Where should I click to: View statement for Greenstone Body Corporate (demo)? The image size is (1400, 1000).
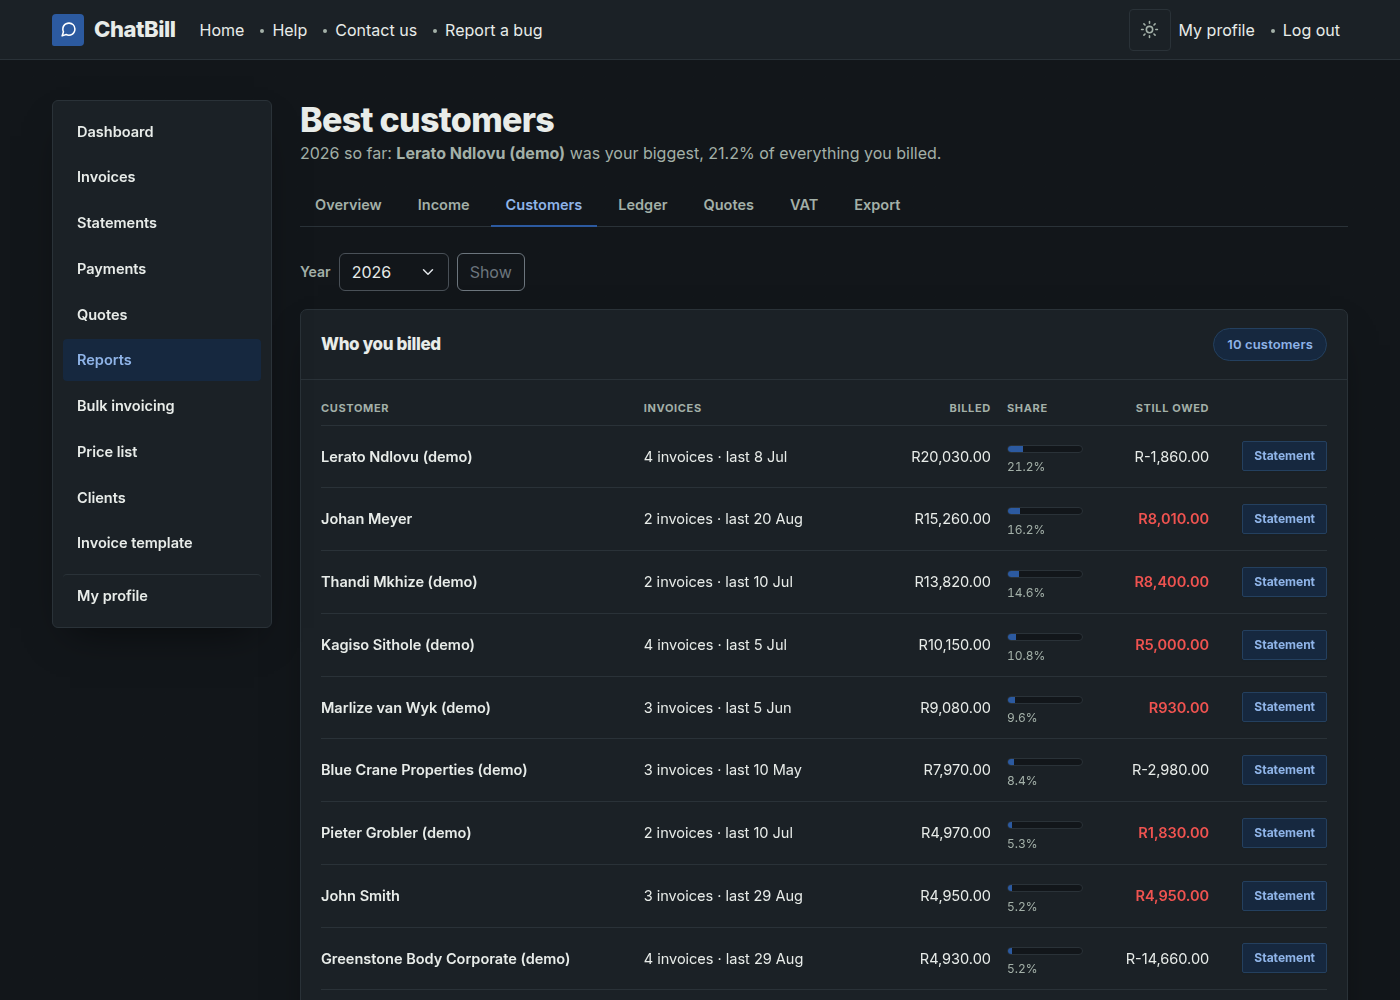(x=1284, y=958)
